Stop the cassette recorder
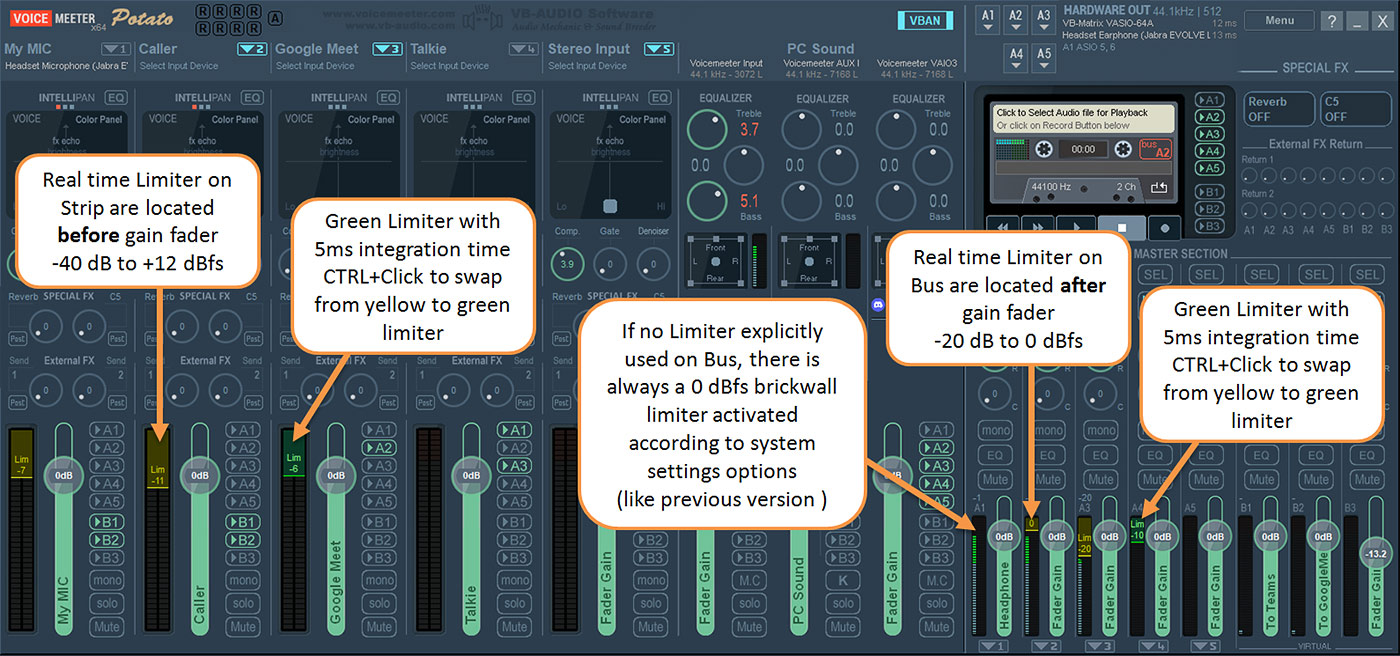The image size is (1400, 656). click(1121, 227)
